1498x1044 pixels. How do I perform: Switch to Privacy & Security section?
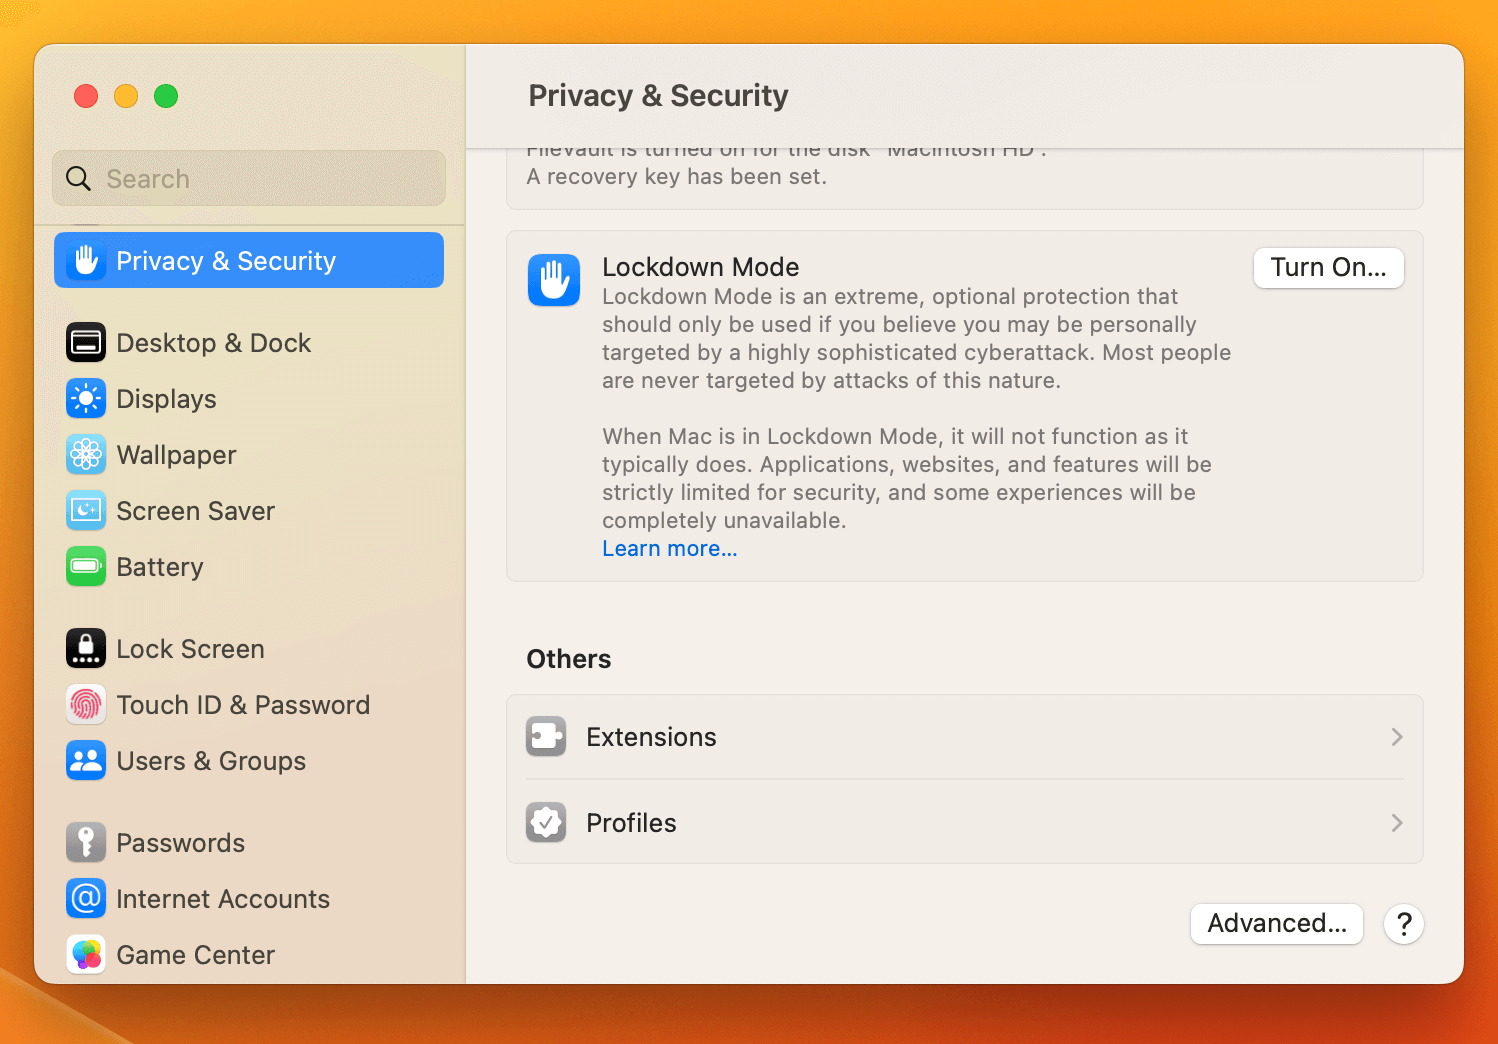click(x=226, y=260)
